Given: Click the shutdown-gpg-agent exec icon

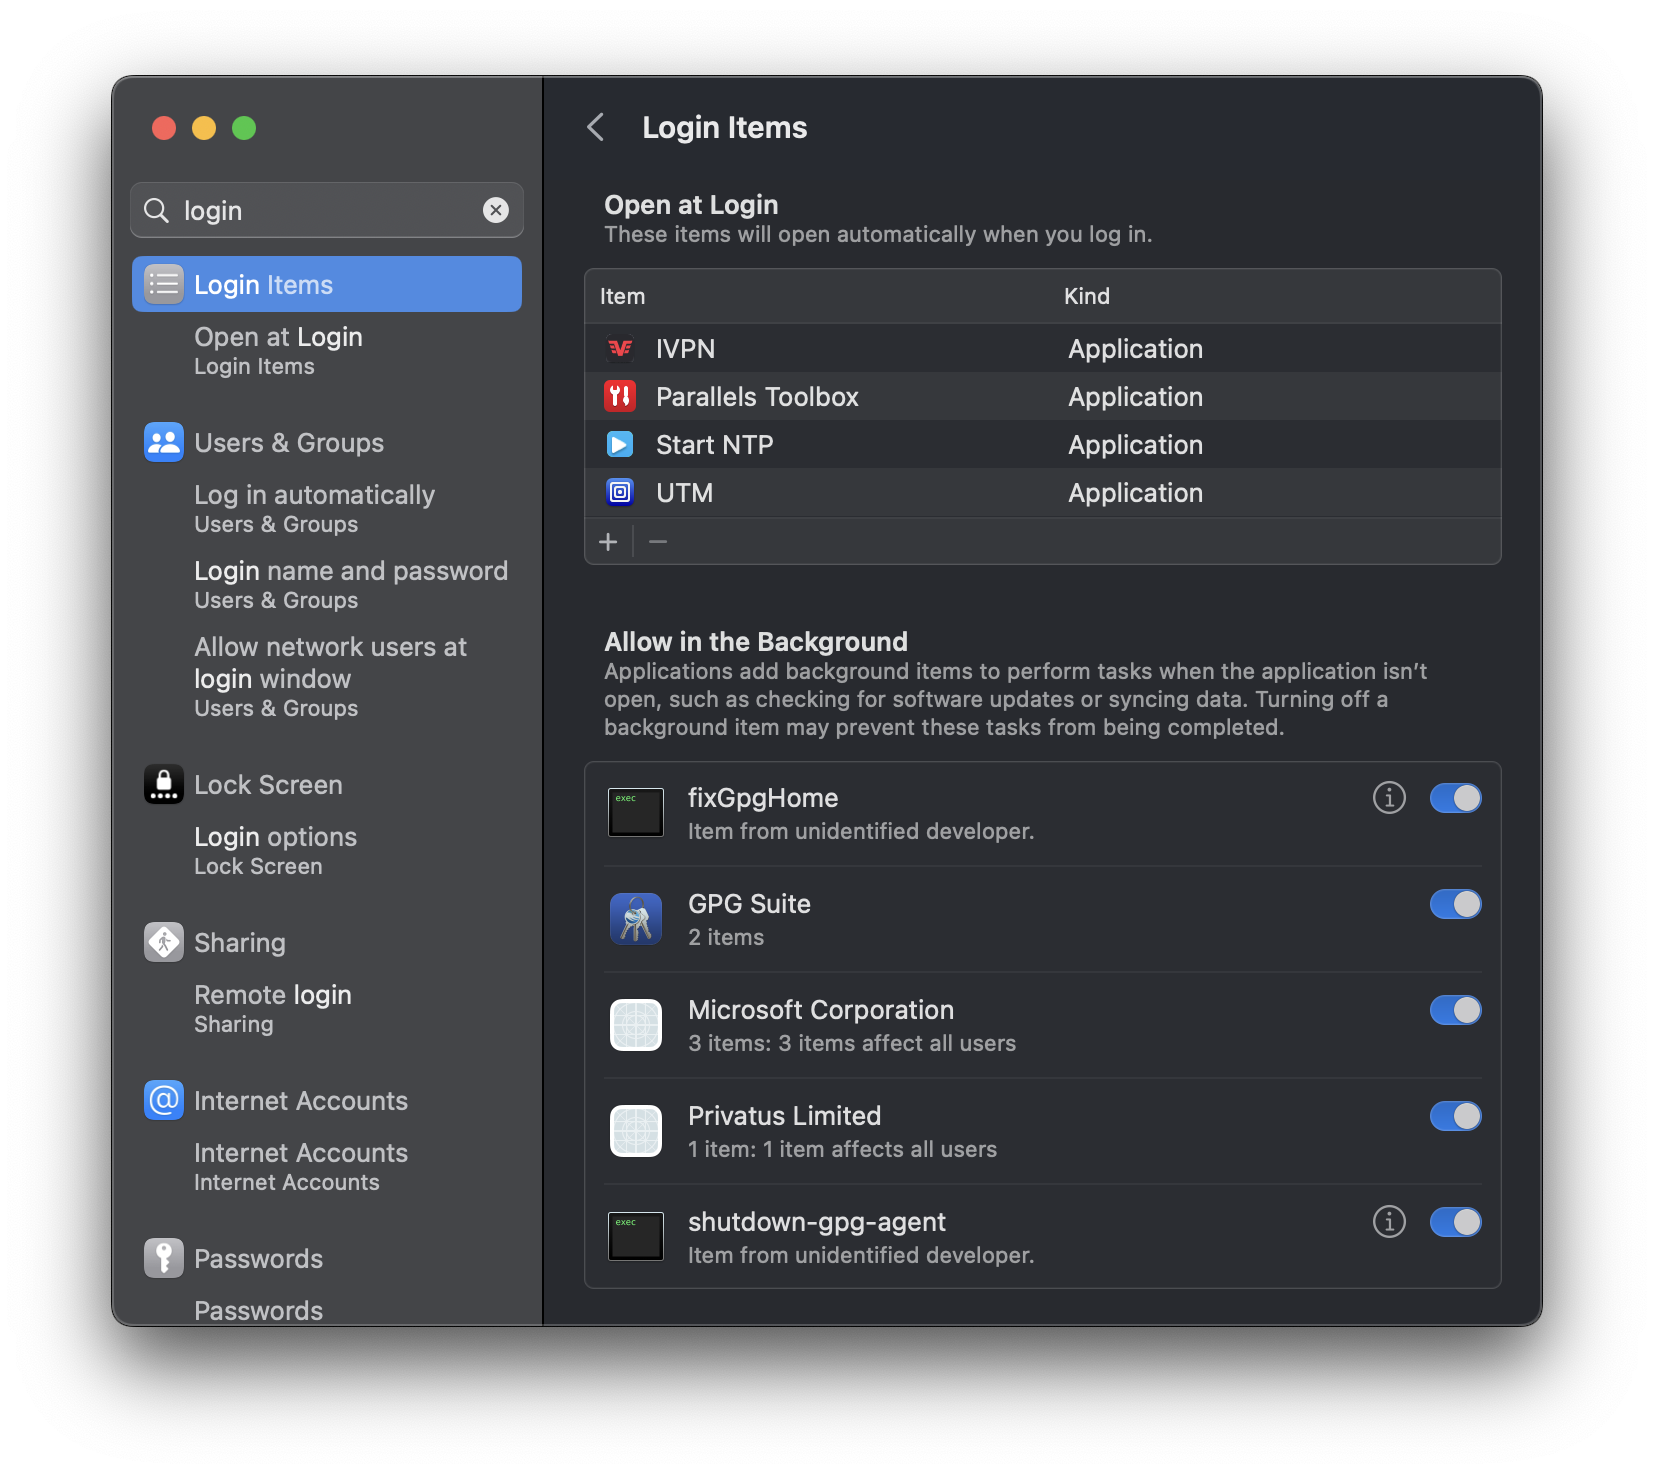Looking at the screenshot, I should (636, 1236).
